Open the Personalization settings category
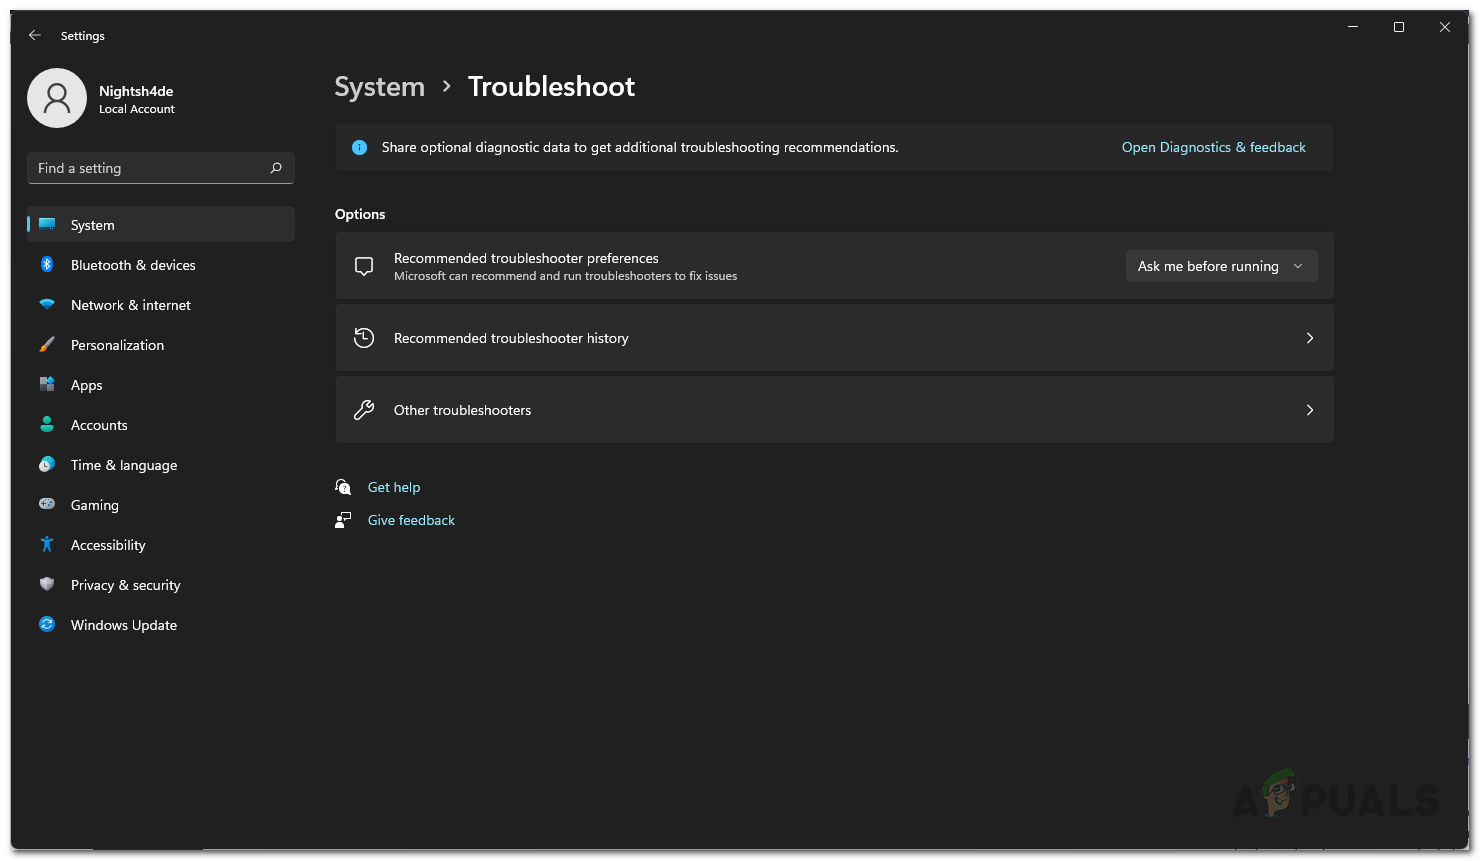The image size is (1480, 861). (117, 345)
